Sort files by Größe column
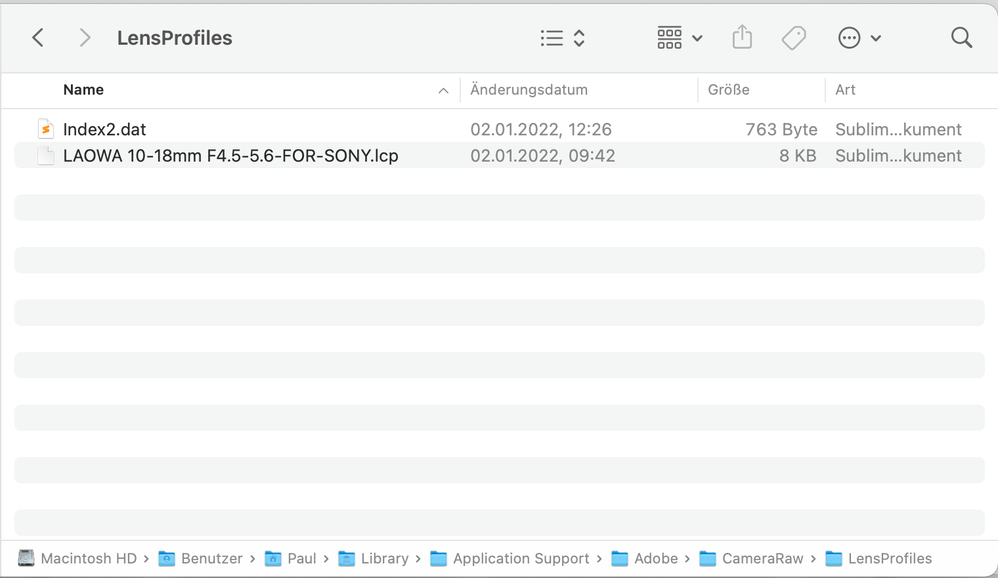Viewport: 998px width, 578px height. click(x=728, y=90)
